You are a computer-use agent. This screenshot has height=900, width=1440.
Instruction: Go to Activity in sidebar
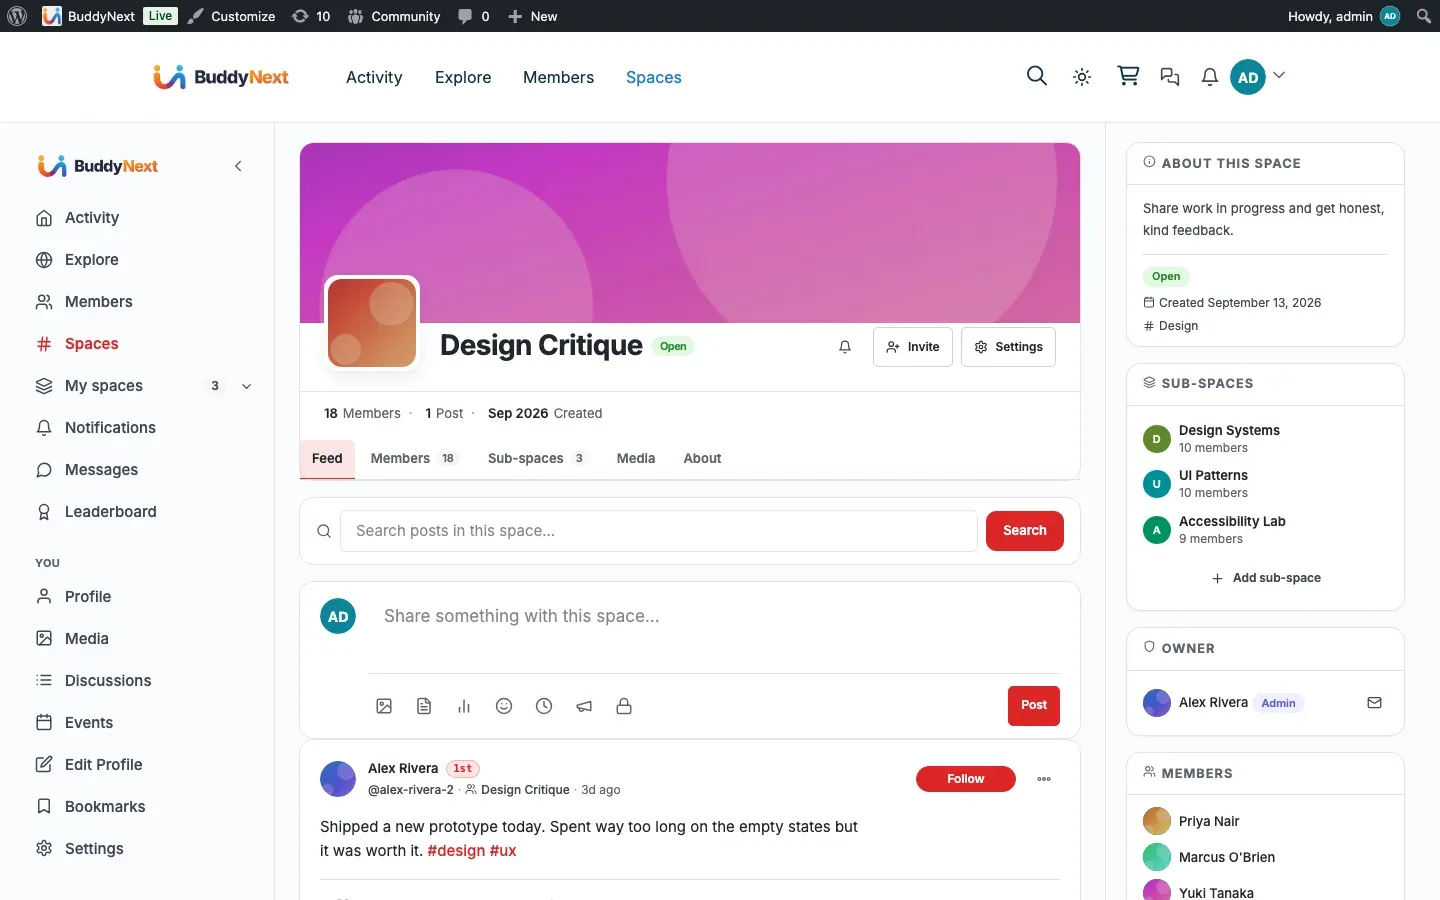tap(92, 218)
